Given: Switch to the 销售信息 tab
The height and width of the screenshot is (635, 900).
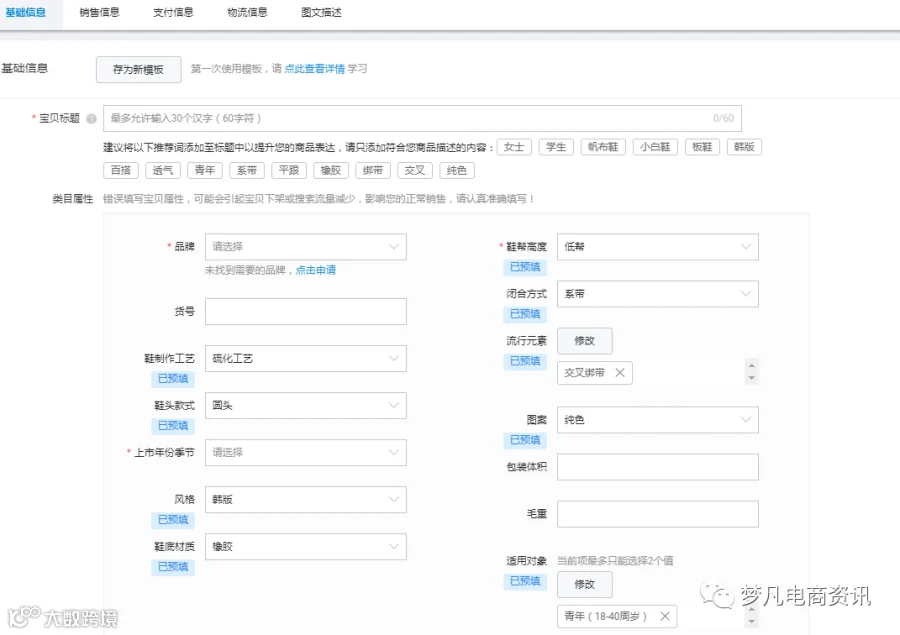Looking at the screenshot, I should pos(99,12).
